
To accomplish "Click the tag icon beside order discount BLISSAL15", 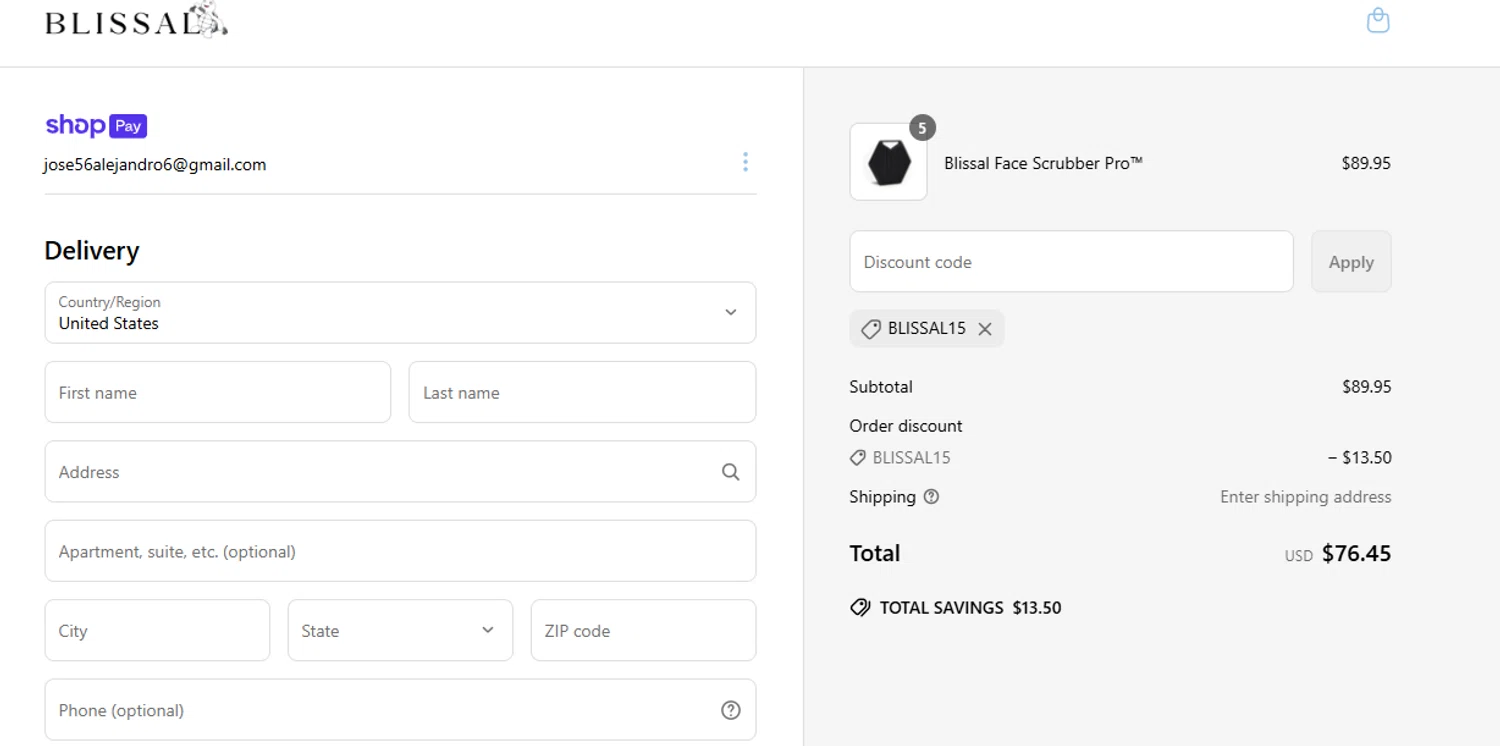I will tap(857, 458).
